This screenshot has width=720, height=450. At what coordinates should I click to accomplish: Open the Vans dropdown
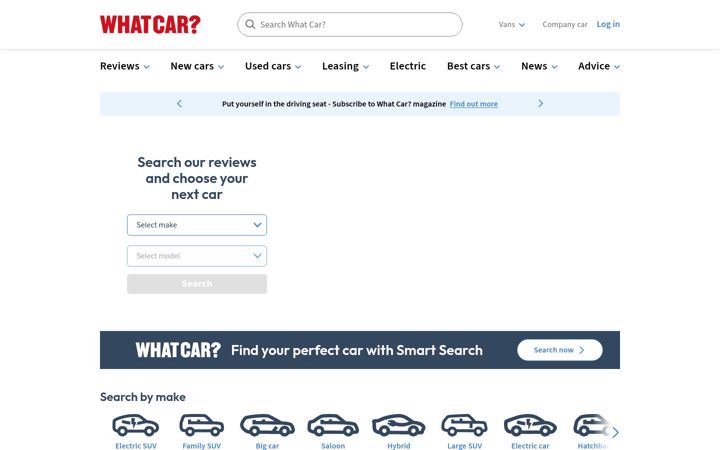pos(512,24)
